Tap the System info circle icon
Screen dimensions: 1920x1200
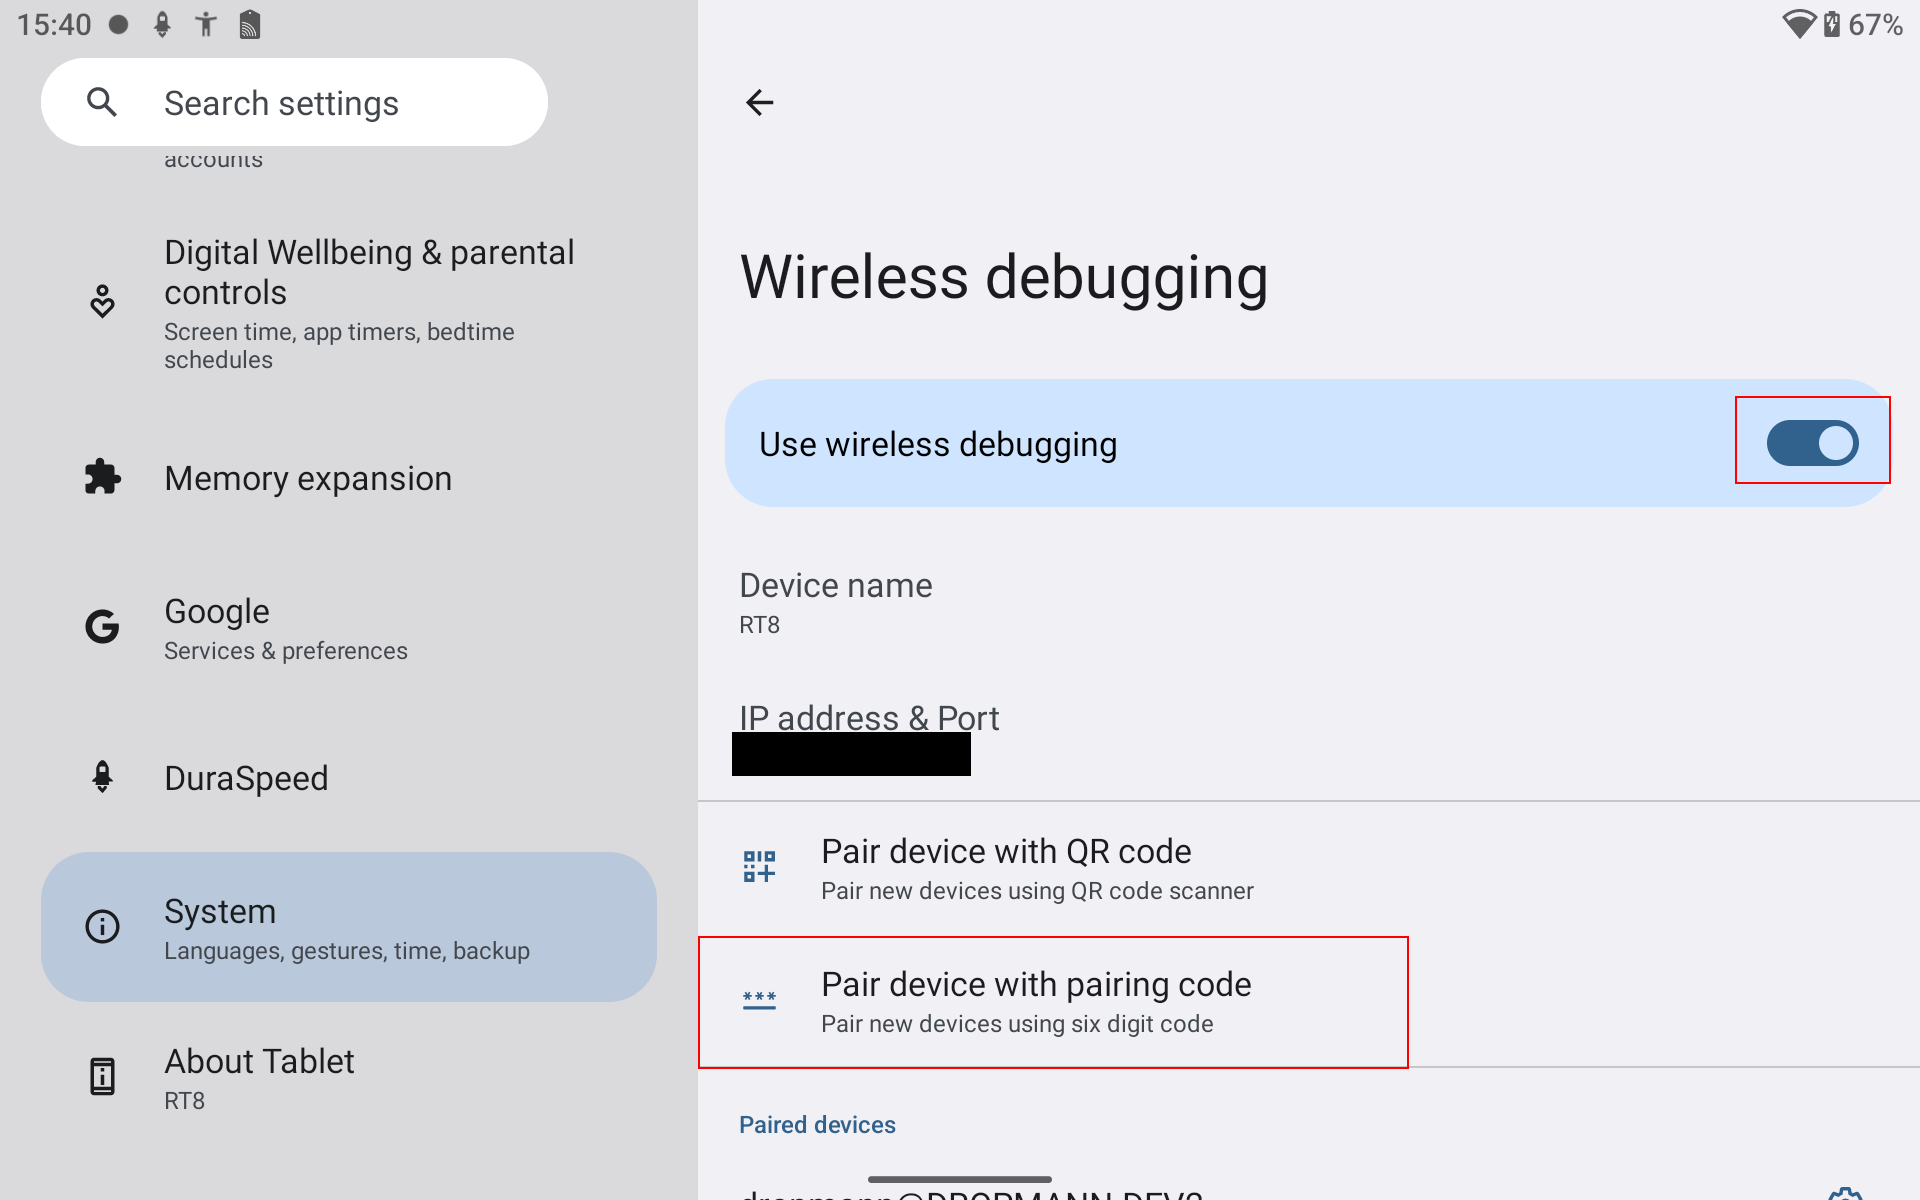pyautogui.click(x=102, y=927)
